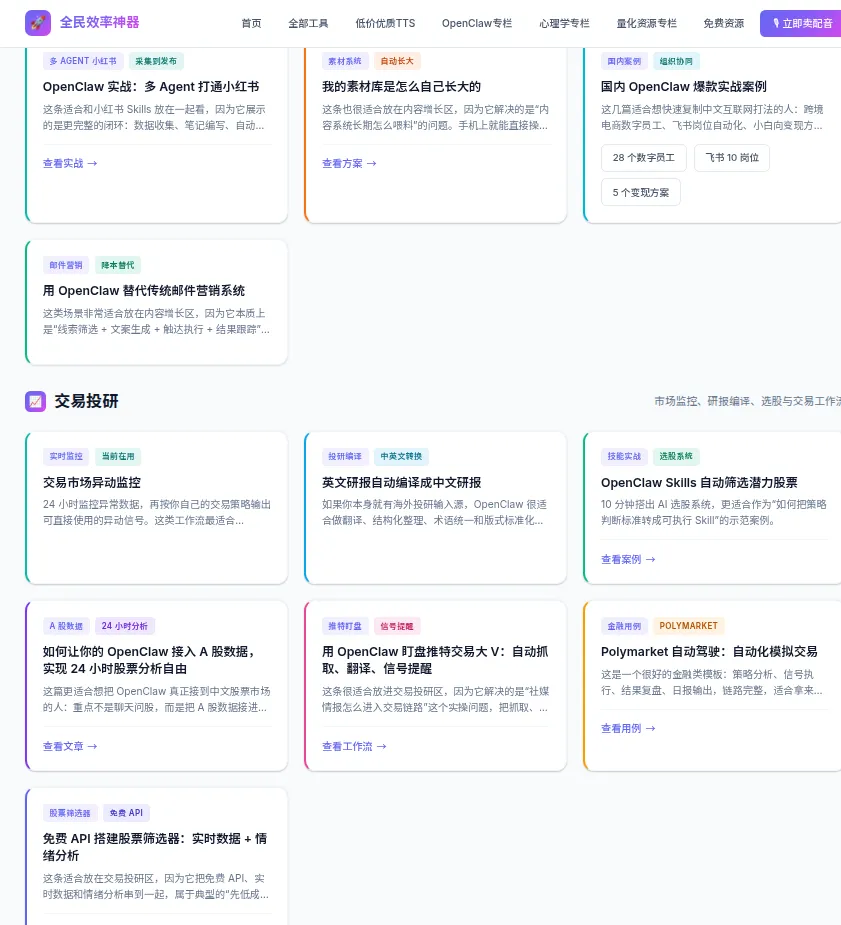Click the 24 小时分析 tag
The width and height of the screenshot is (841, 925).
(124, 626)
